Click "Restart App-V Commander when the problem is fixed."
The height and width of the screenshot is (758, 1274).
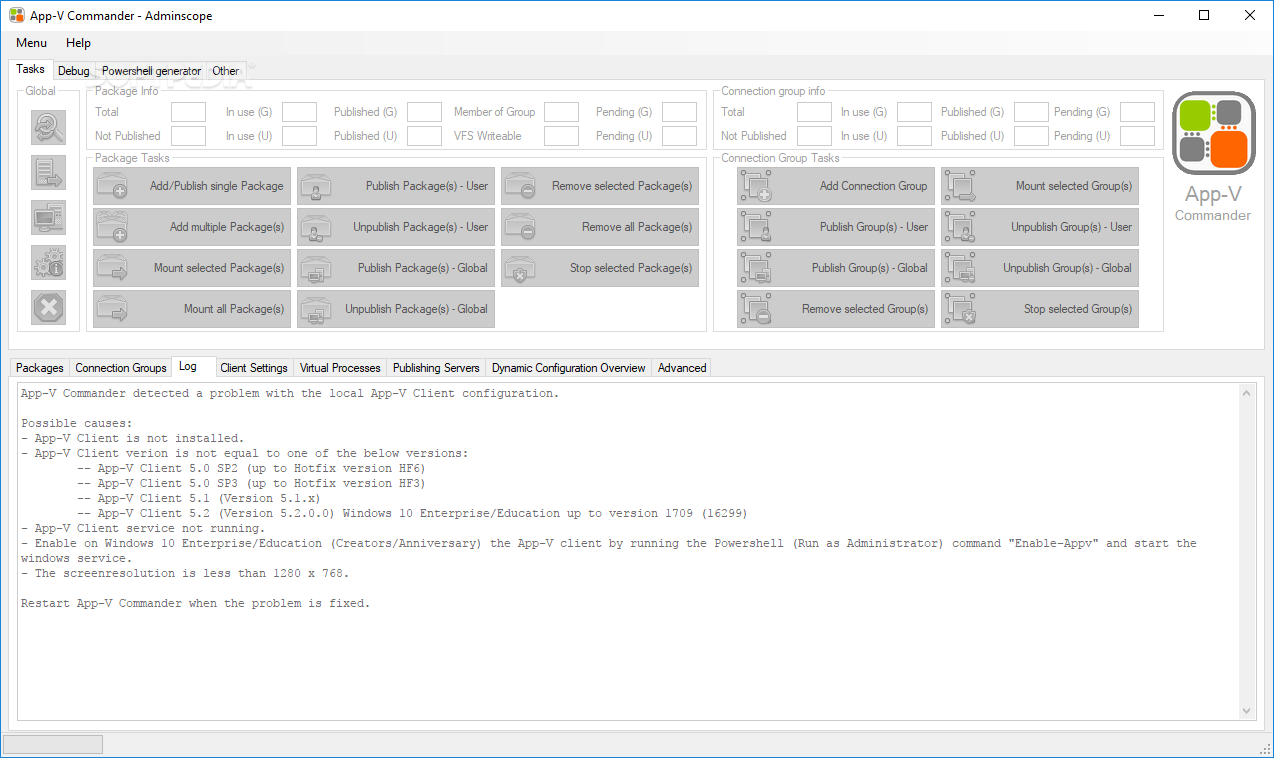pos(195,603)
